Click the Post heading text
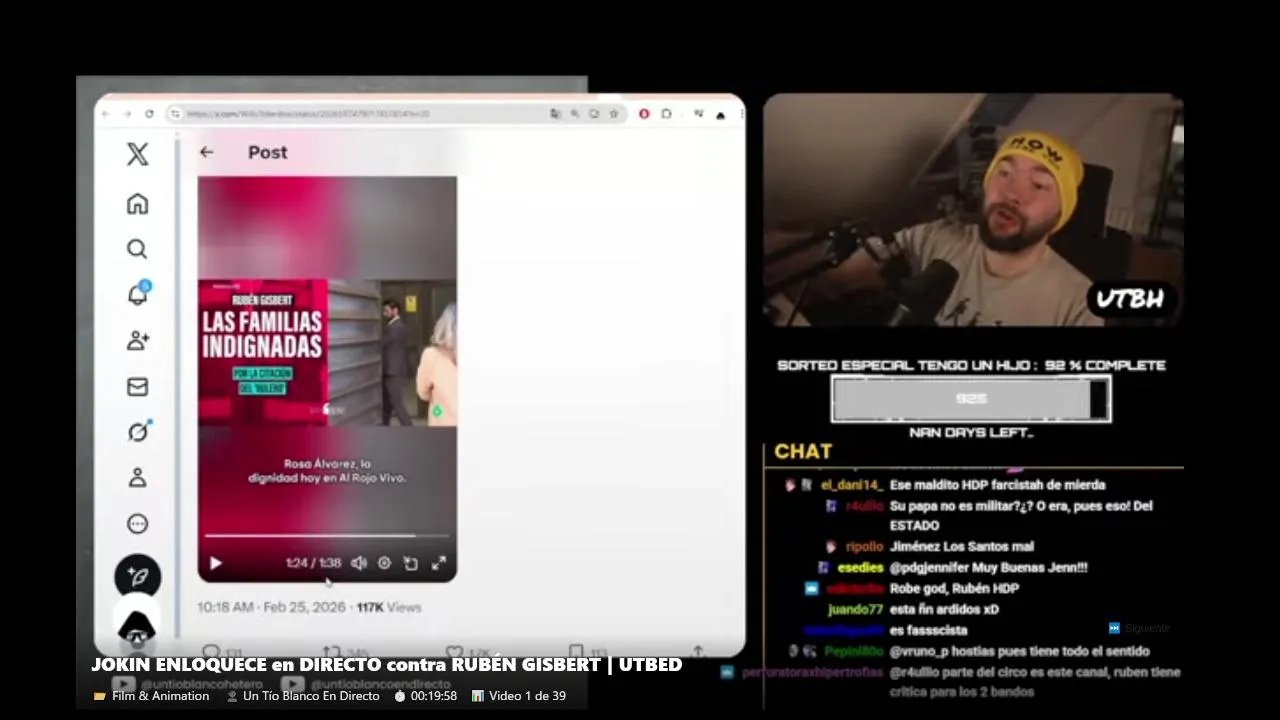Image resolution: width=1280 pixels, height=720 pixels. 268,152
